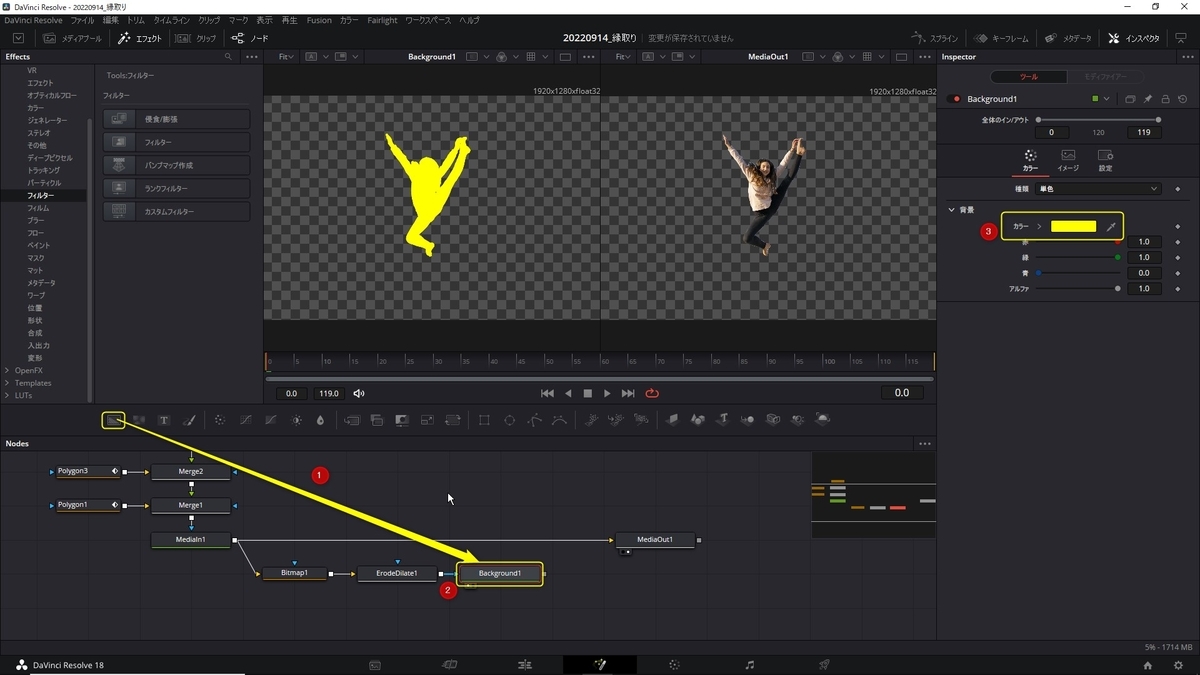This screenshot has height=675, width=1200.
Task: Select the Rectangle mask tool
Action: [484, 420]
